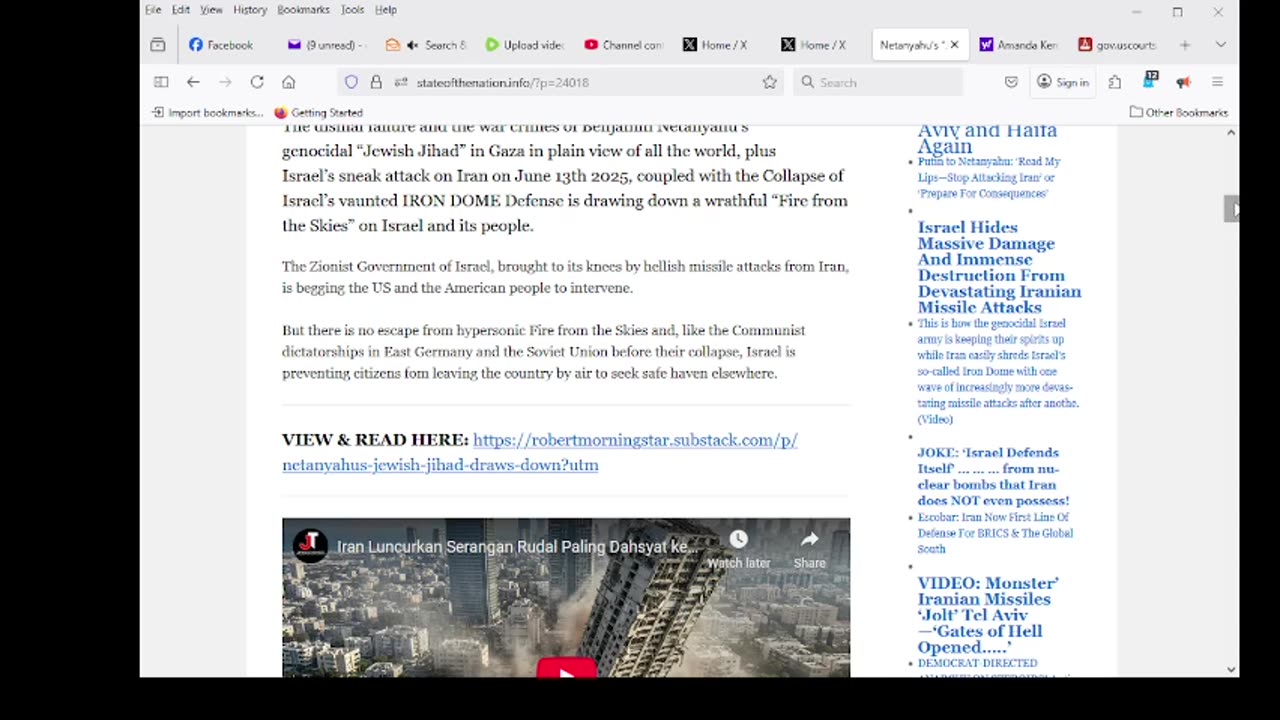Image resolution: width=1280 pixels, height=720 pixels.
Task: Switch to the Amanda Yahoo tab
Action: [1018, 45]
